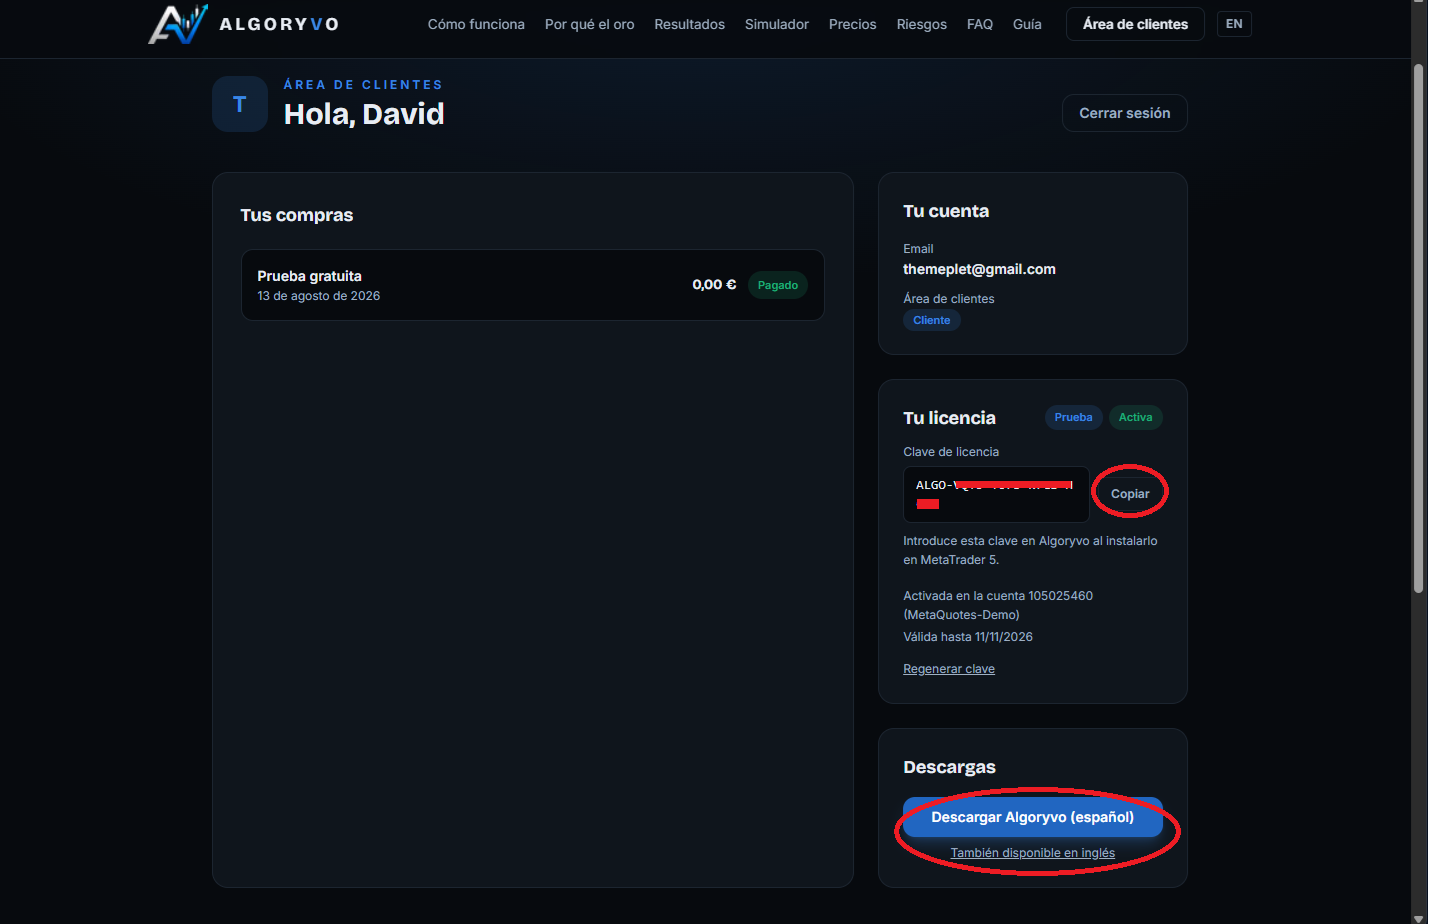
Task: Go to Por qué el oro page
Action: click(589, 24)
